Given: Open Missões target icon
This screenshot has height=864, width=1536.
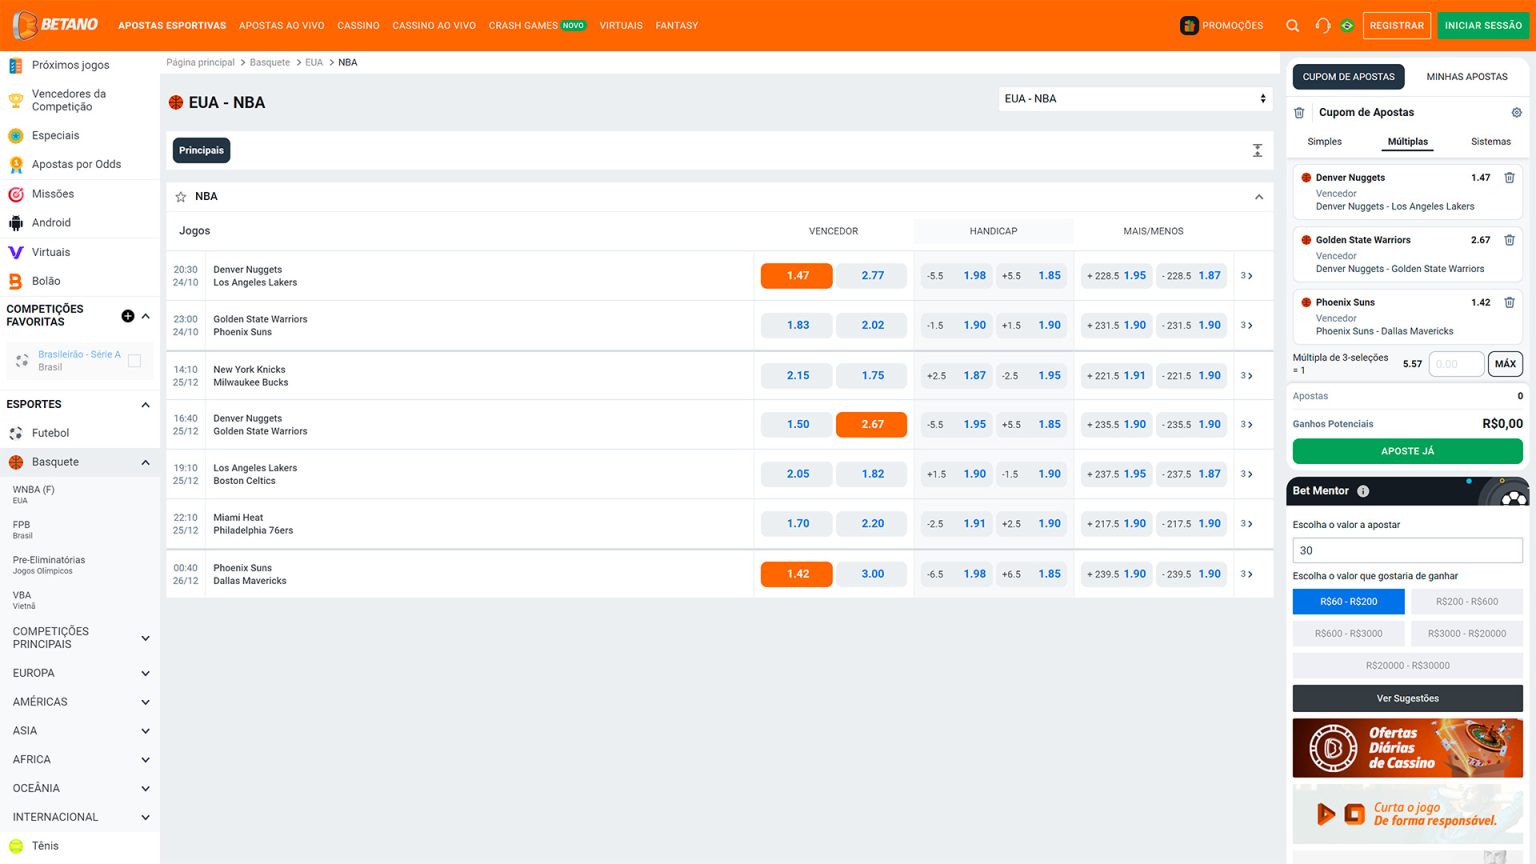Looking at the screenshot, I should [x=16, y=194].
